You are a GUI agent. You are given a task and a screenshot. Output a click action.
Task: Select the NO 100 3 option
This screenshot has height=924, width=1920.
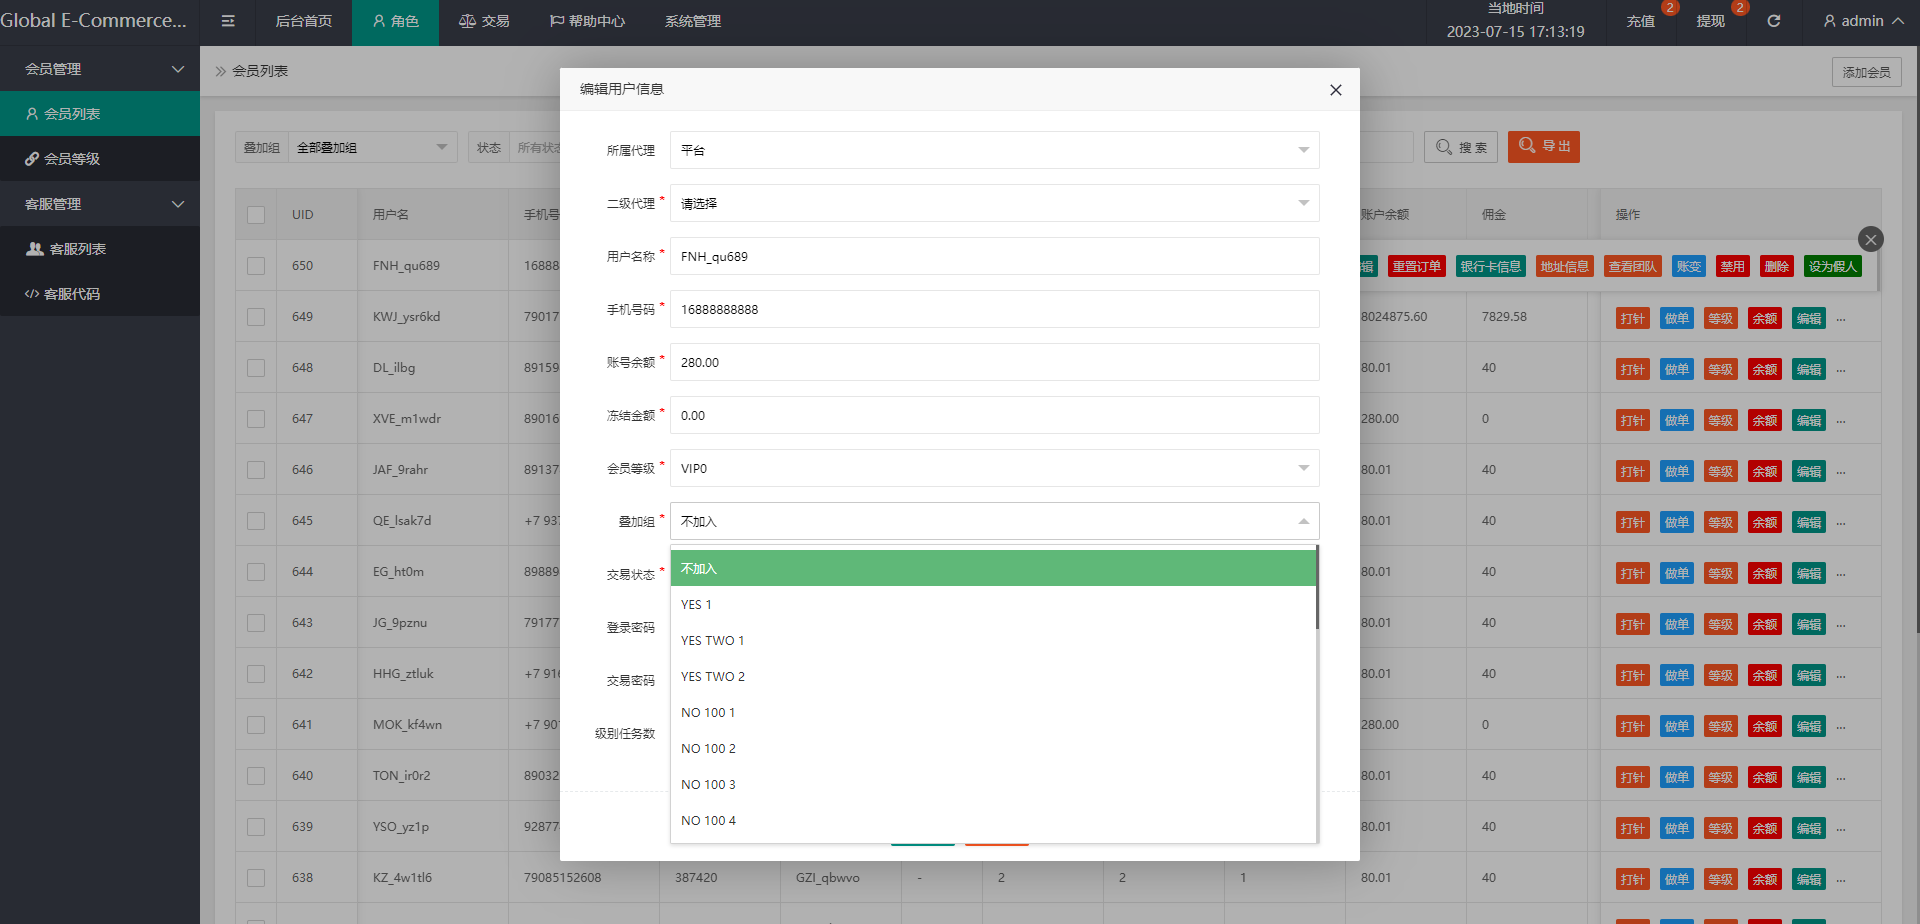[x=993, y=785]
